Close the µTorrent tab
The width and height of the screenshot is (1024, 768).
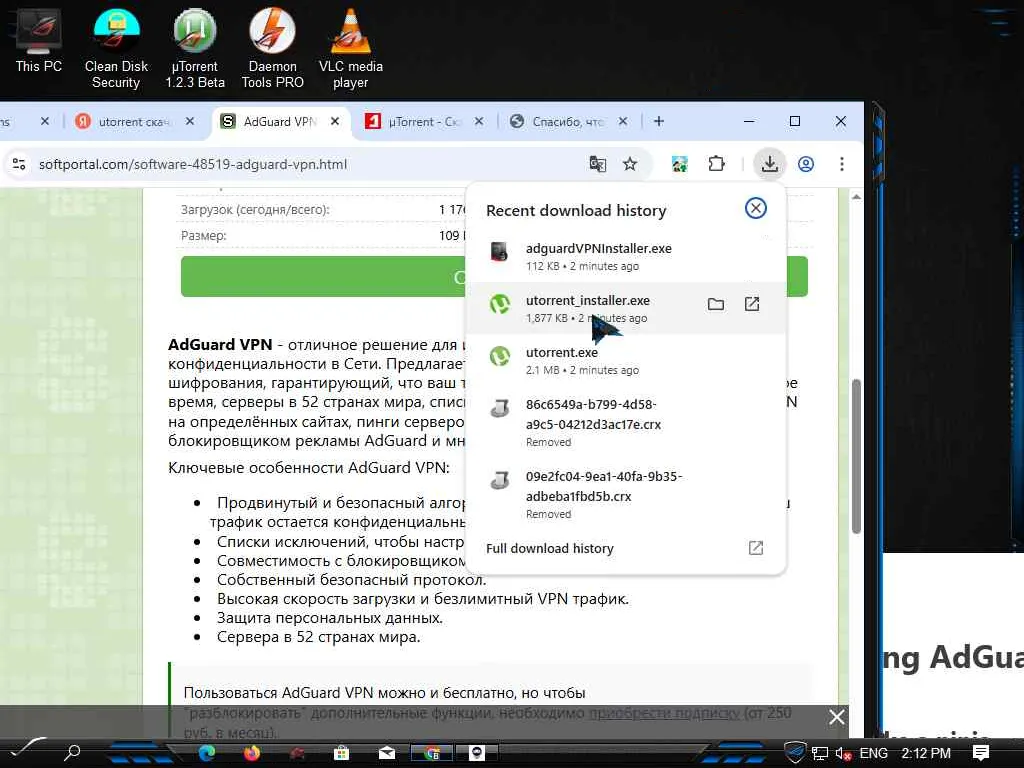(x=479, y=121)
